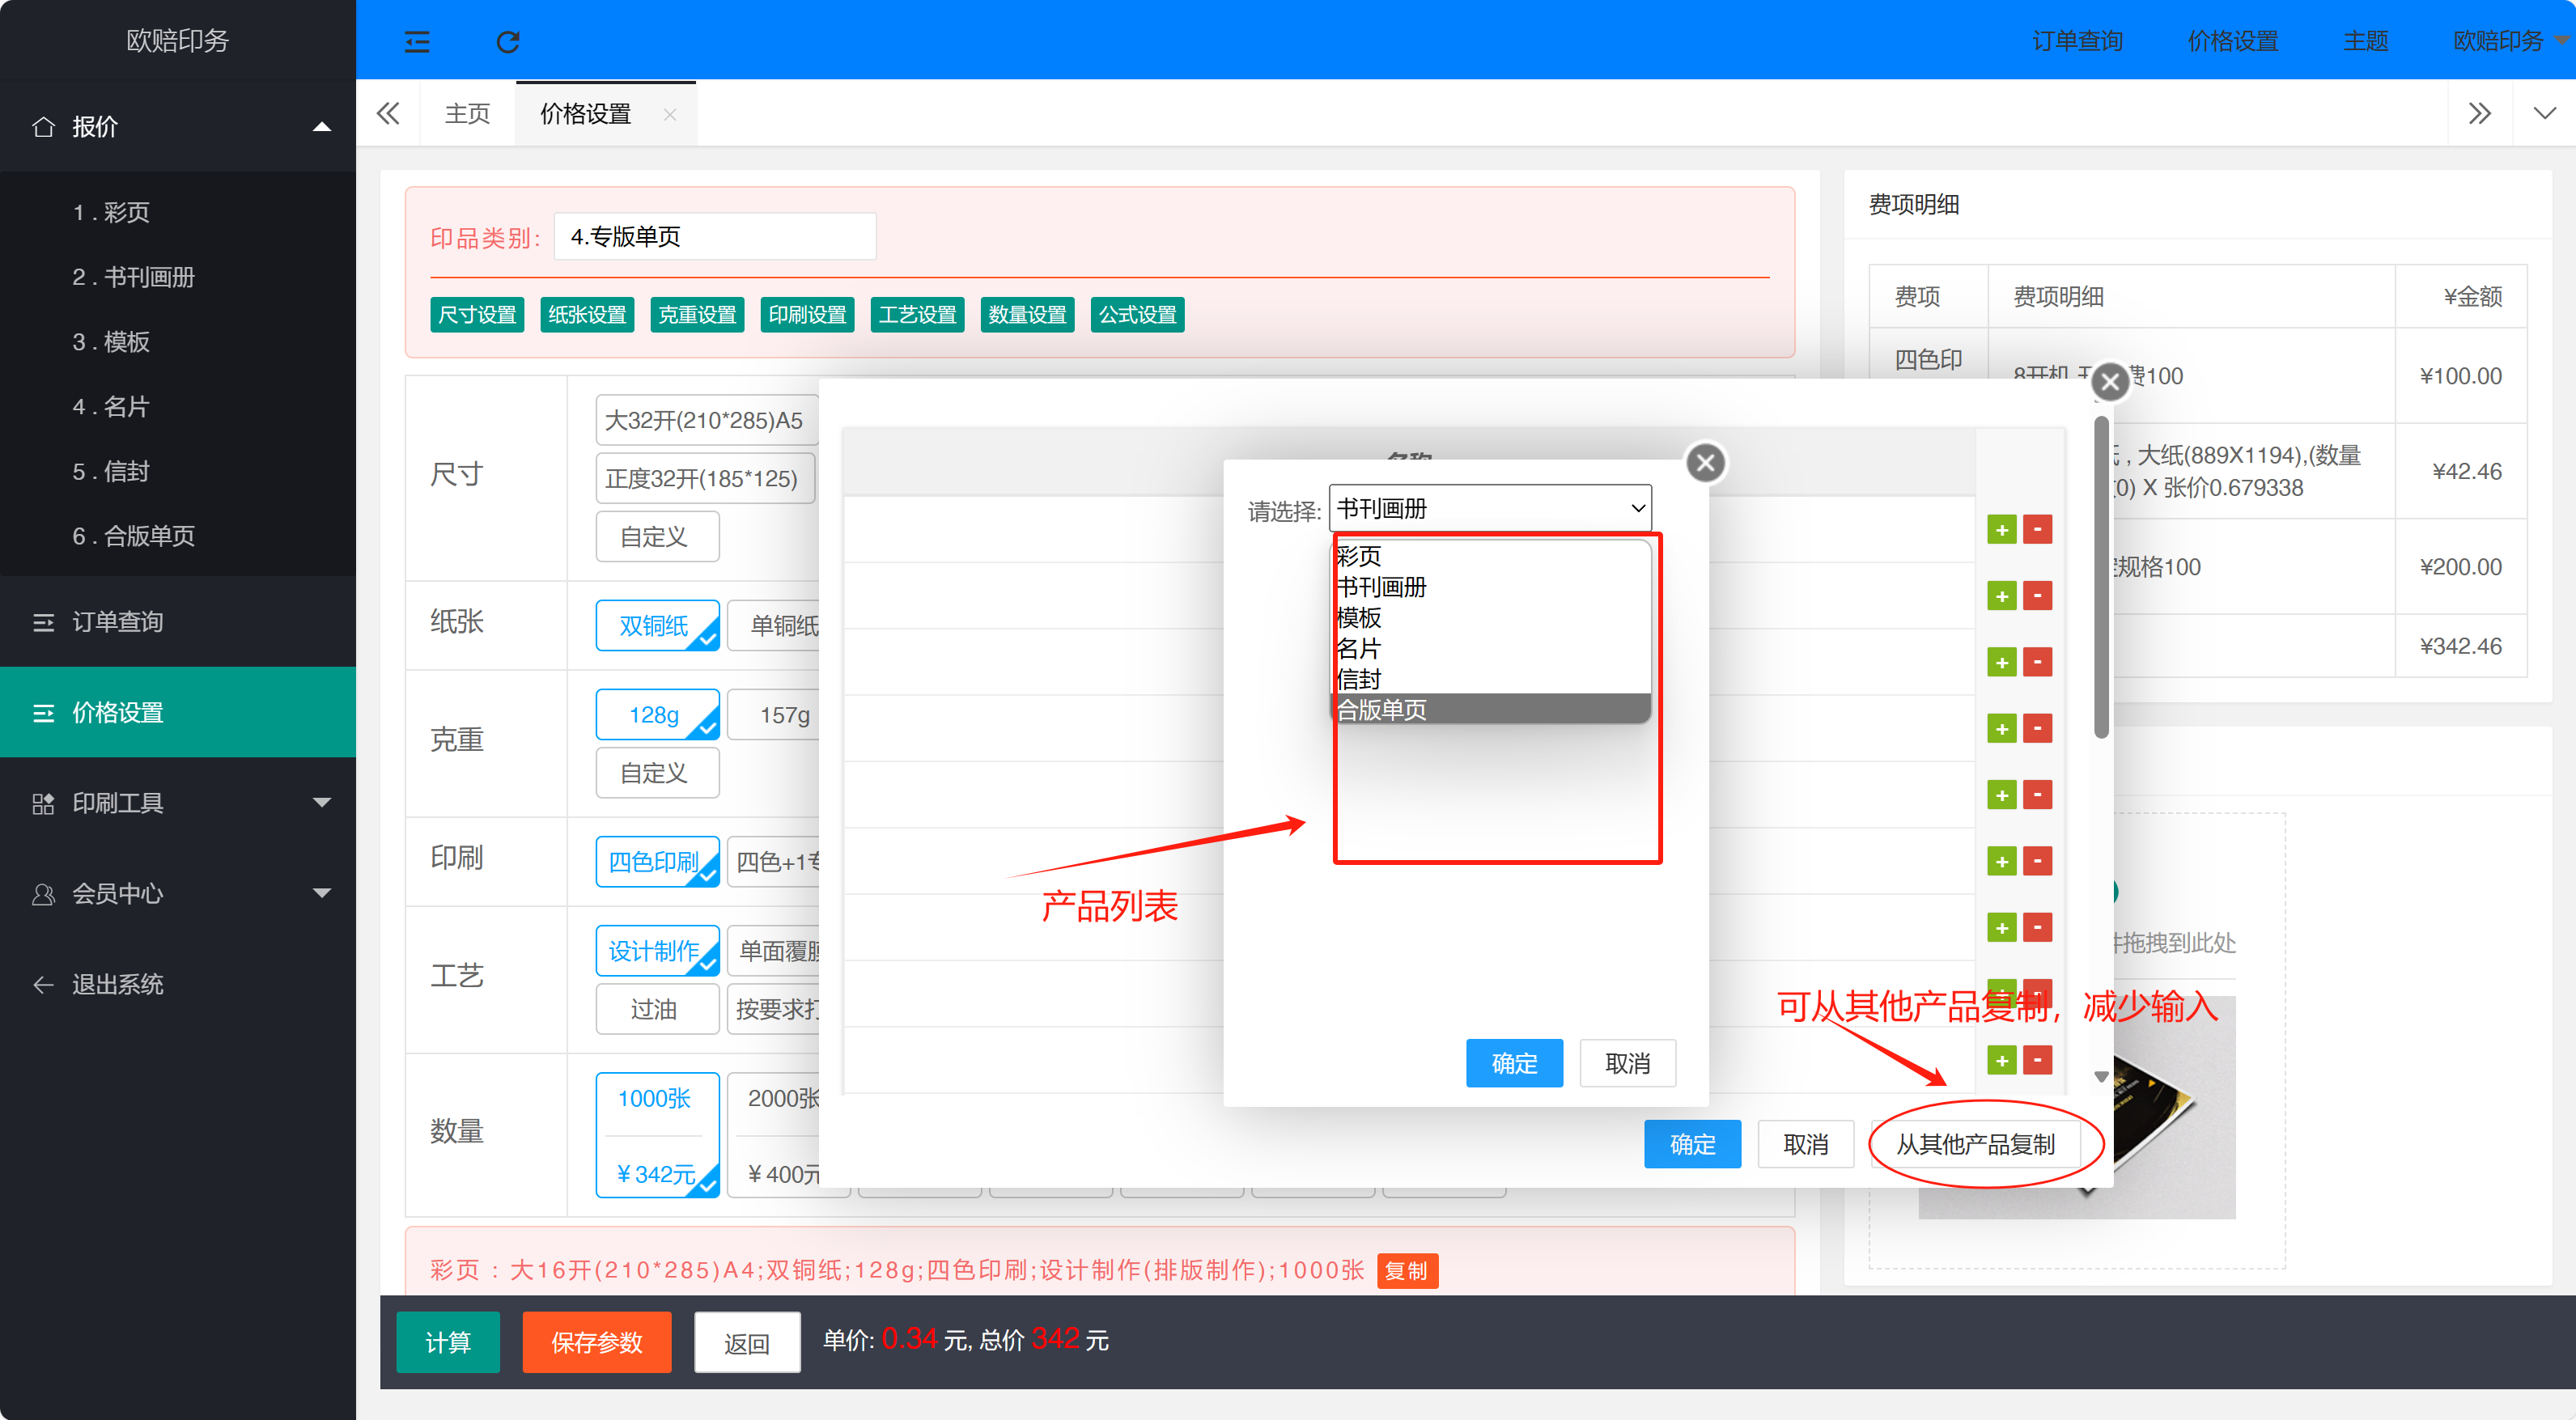Screen dimensions: 2576x1420
Task: Open the 请选择 product dropdown
Action: pos(1489,508)
